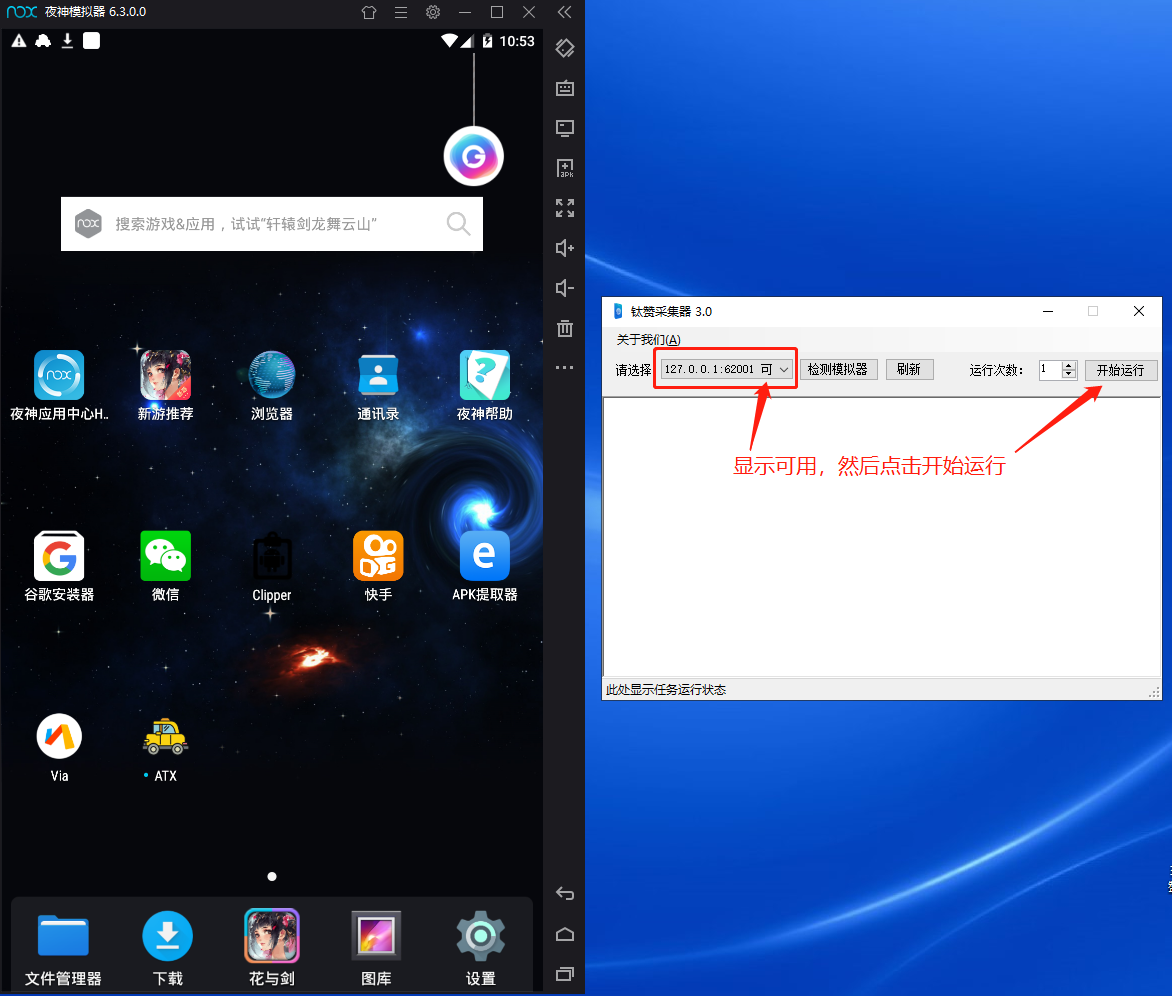Screen dimensions: 1172x996
Task: Open Nox keyboard mapping icon
Action: [565, 88]
